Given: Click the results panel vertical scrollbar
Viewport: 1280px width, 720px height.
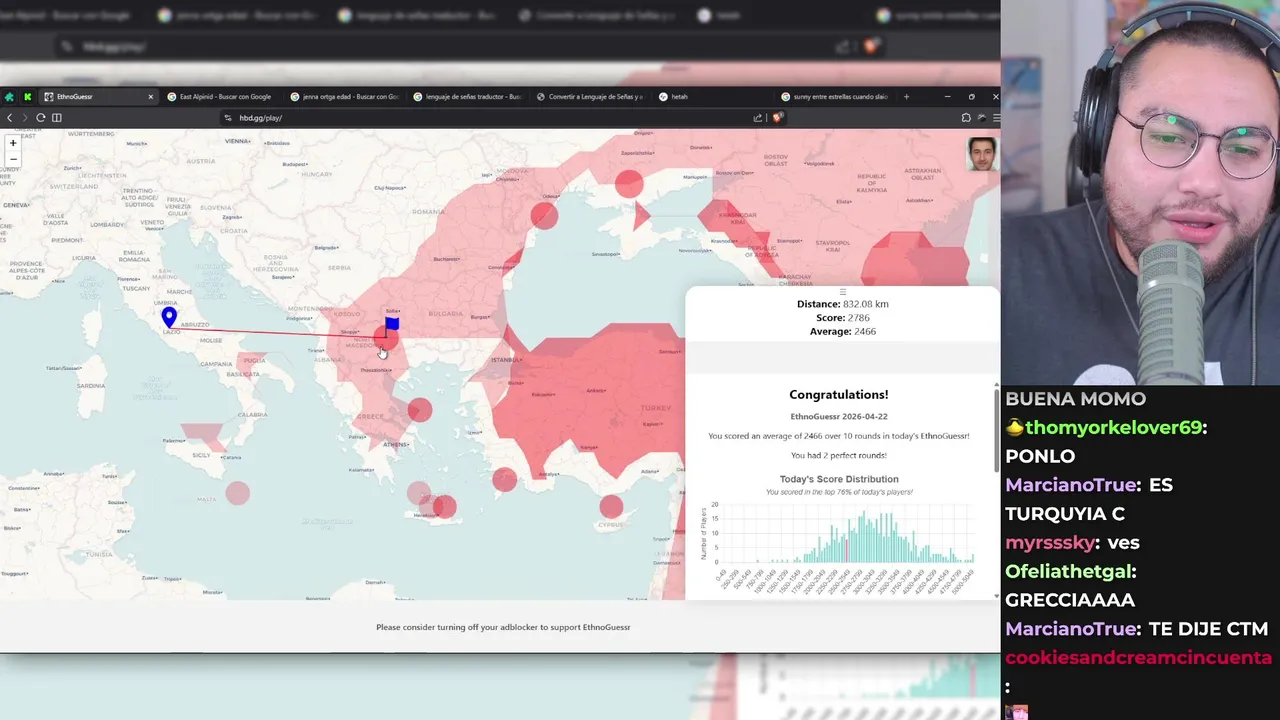Looking at the screenshot, I should point(996,430).
